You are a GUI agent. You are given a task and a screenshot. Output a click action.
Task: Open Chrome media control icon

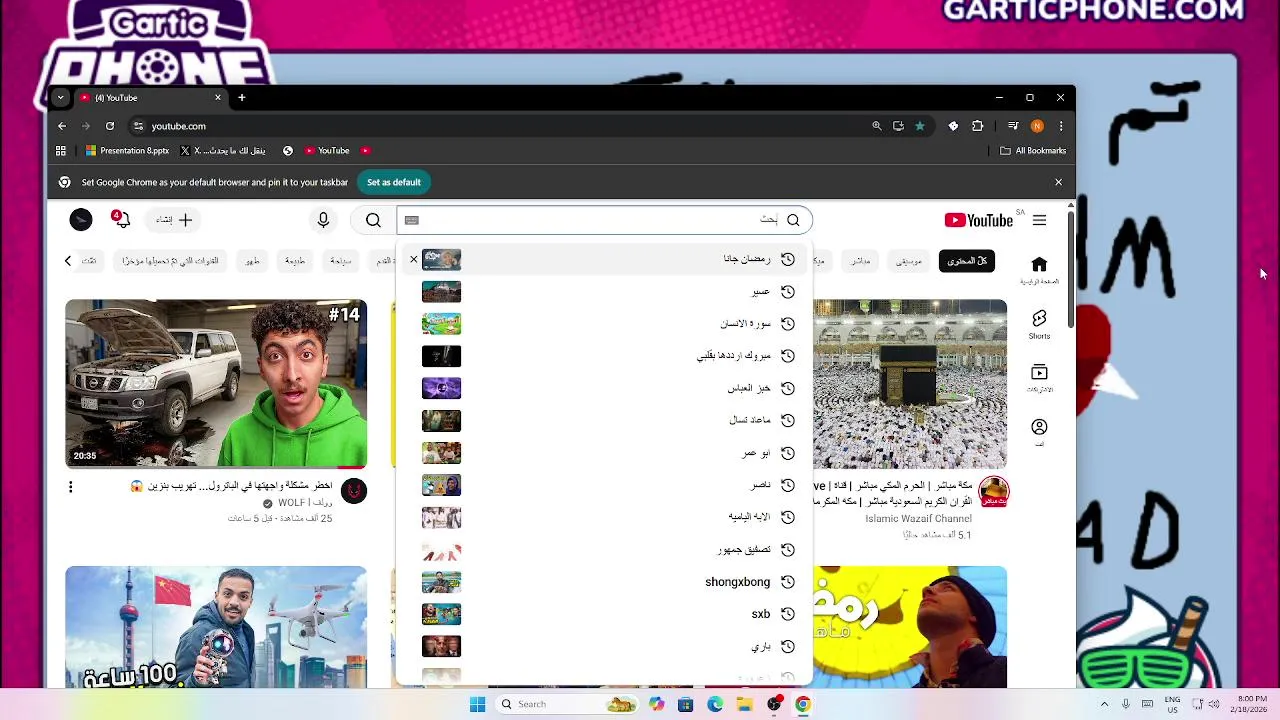(1013, 126)
